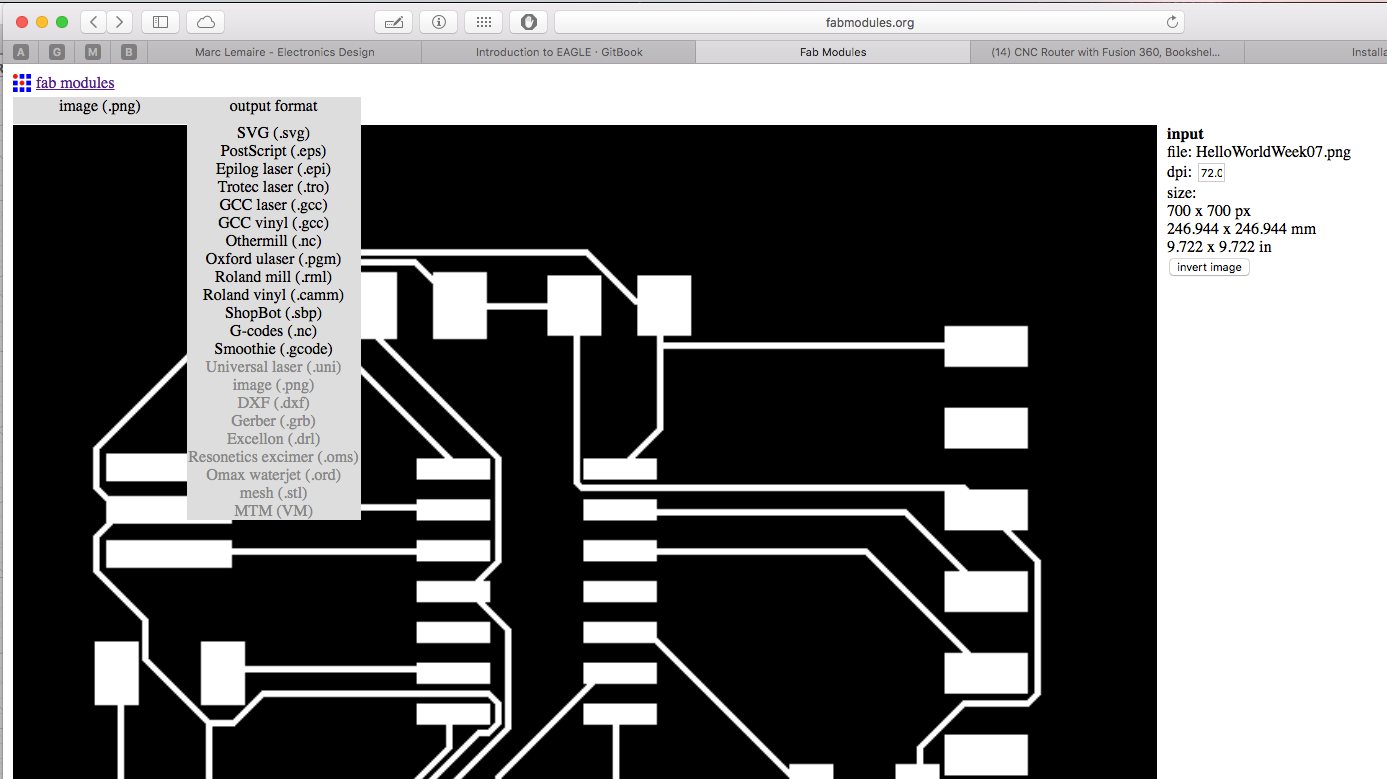
Task: Switch to Introduction to EAGLE GitBook tab
Action: click(x=558, y=52)
